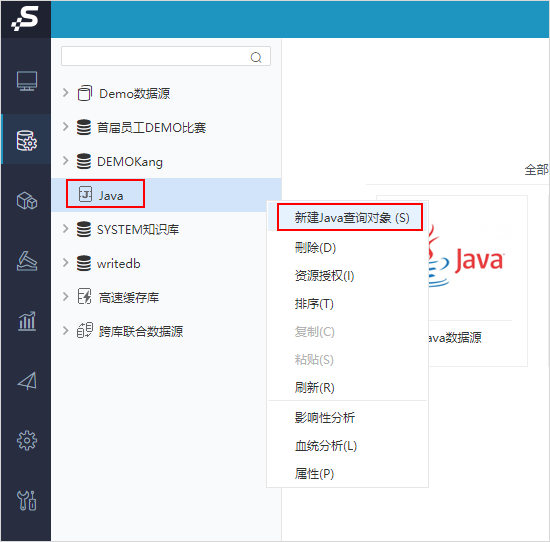Image resolution: width=550 pixels, height=542 pixels.
Task: Expand the Demo数据源 tree node
Action: pyautogui.click(x=65, y=93)
